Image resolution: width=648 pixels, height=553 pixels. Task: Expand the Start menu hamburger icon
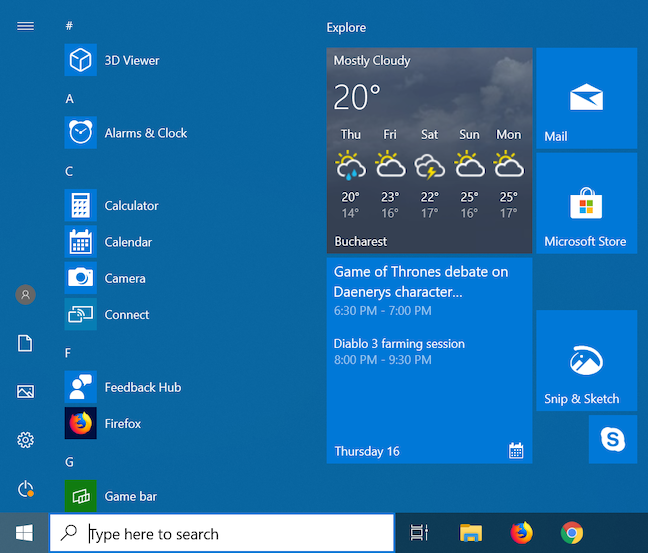[25, 26]
